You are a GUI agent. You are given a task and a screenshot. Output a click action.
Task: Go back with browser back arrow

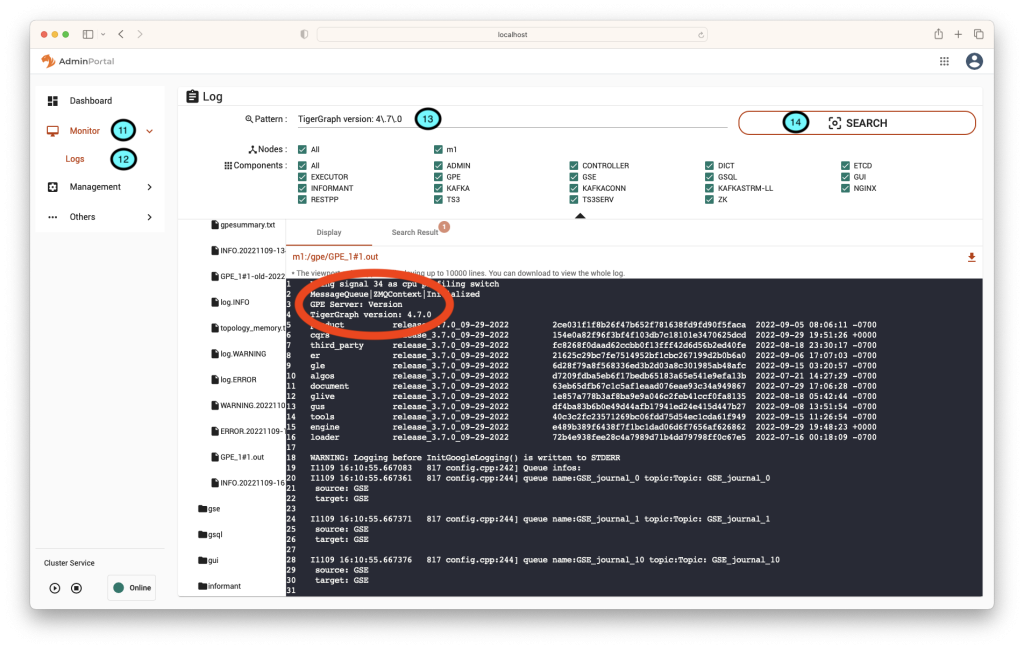121,34
